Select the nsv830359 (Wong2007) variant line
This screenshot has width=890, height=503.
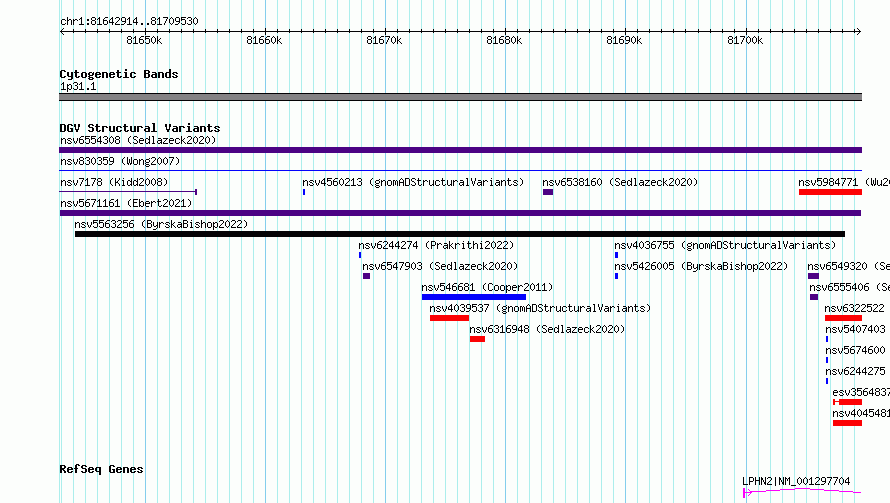[x=460, y=170]
